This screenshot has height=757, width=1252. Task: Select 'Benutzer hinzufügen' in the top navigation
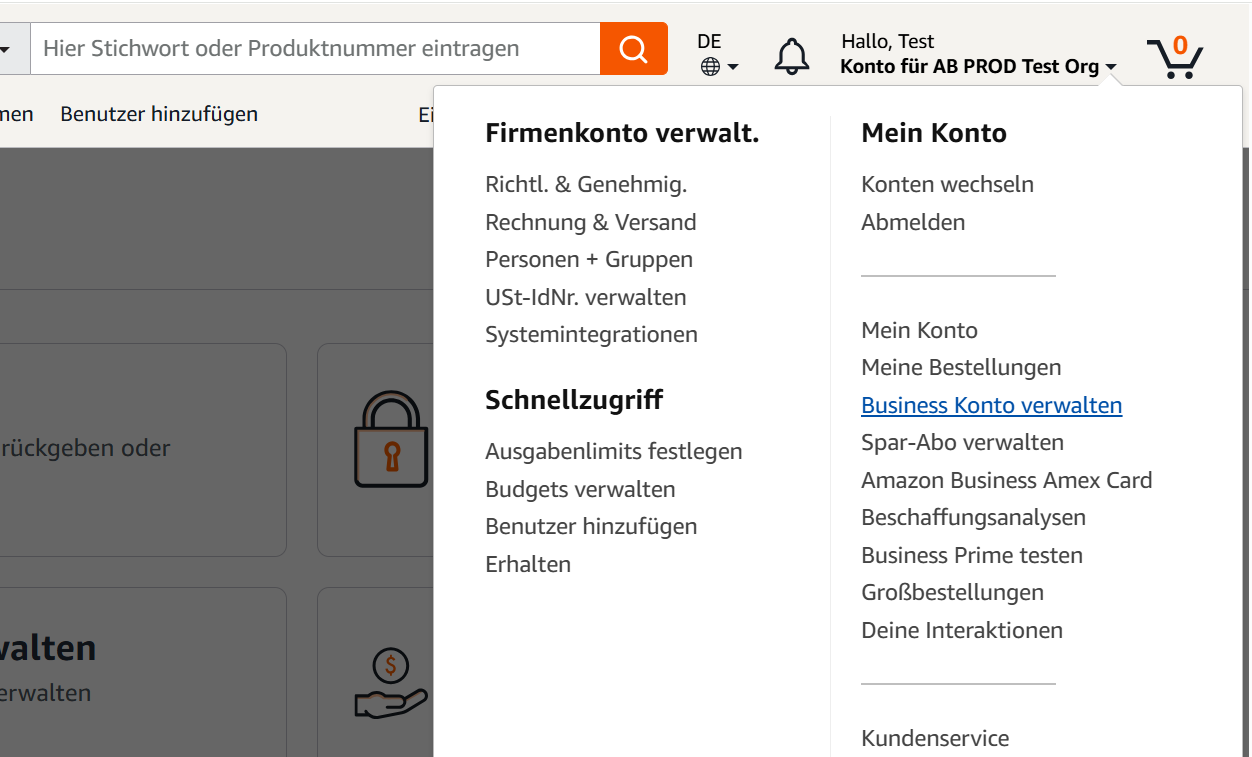pyautogui.click(x=159, y=114)
